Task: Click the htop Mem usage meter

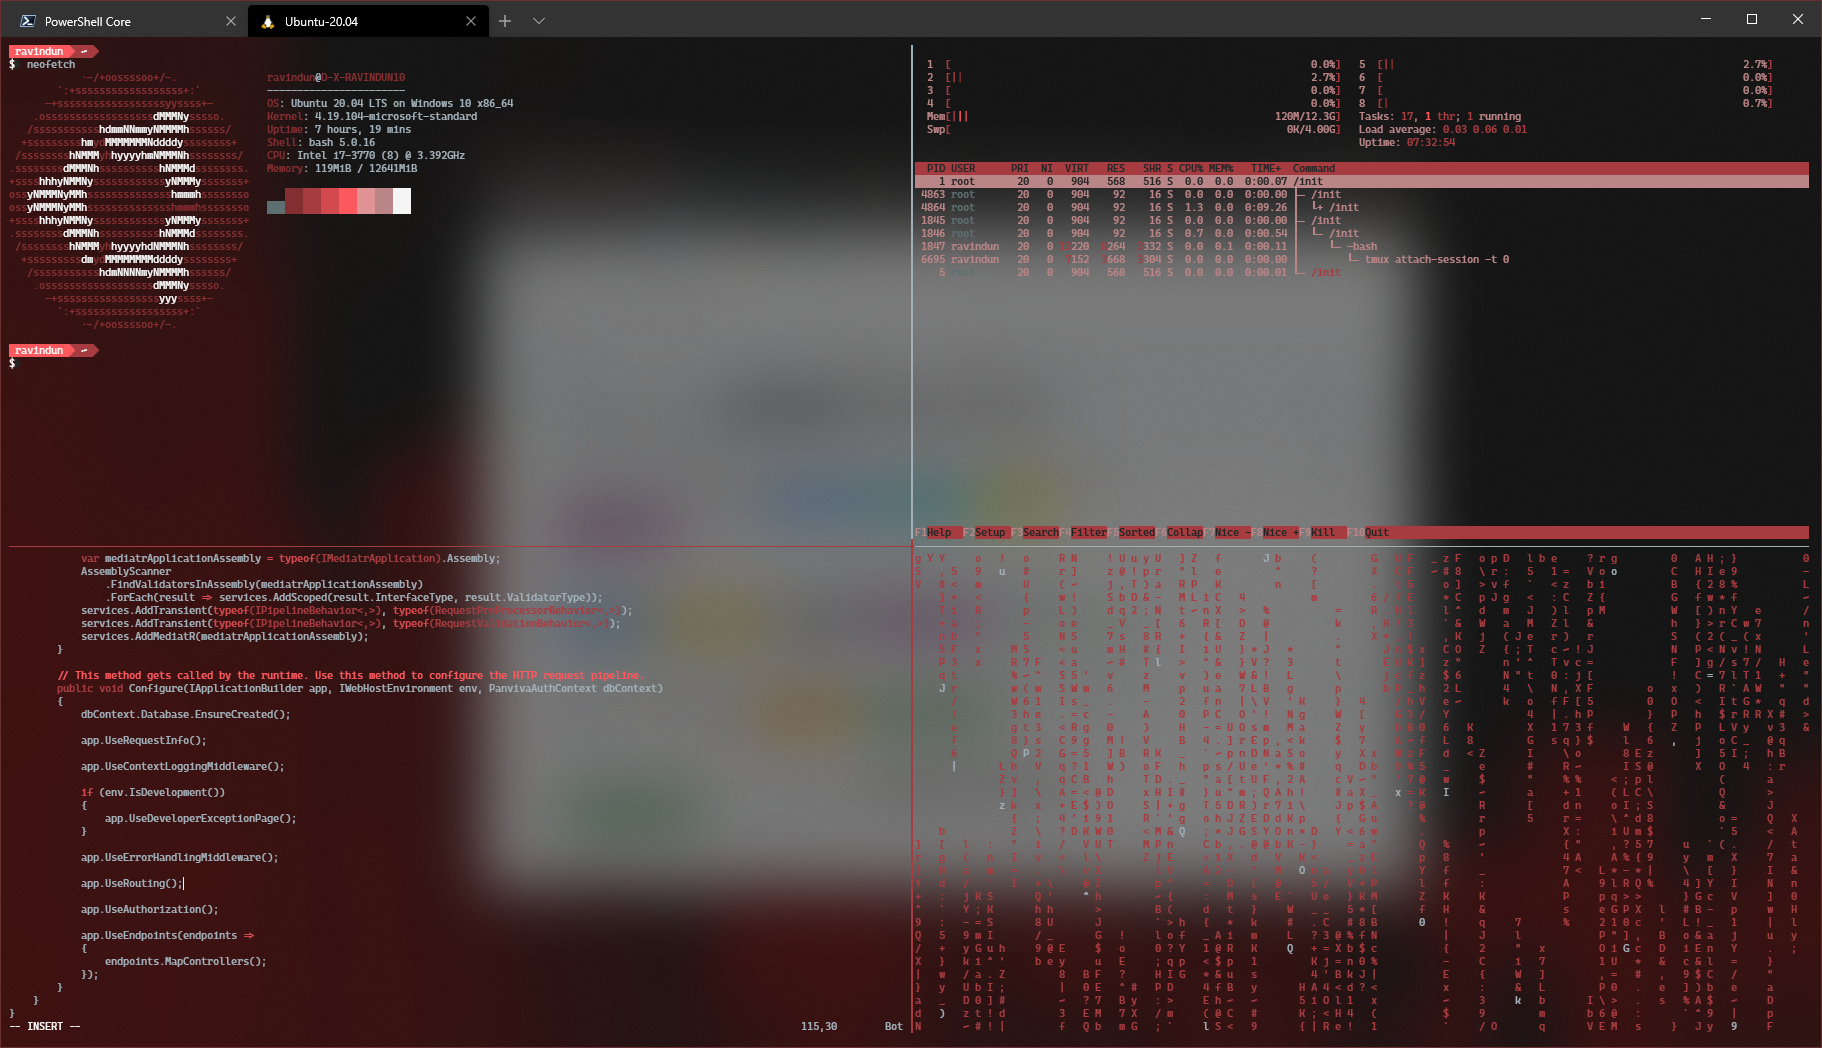Action: point(1133,116)
